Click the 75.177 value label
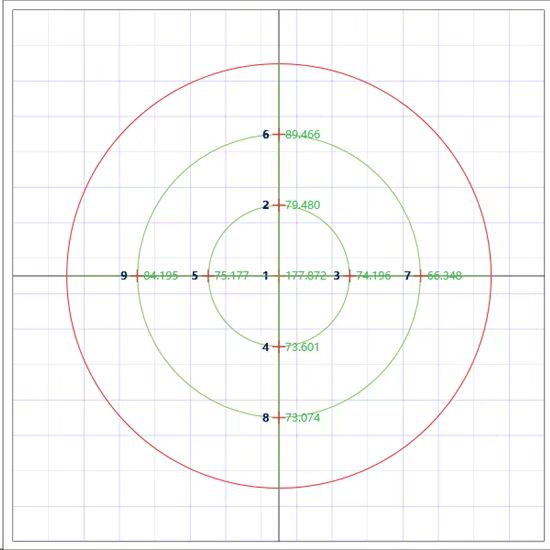550x550 pixels. tap(232, 276)
